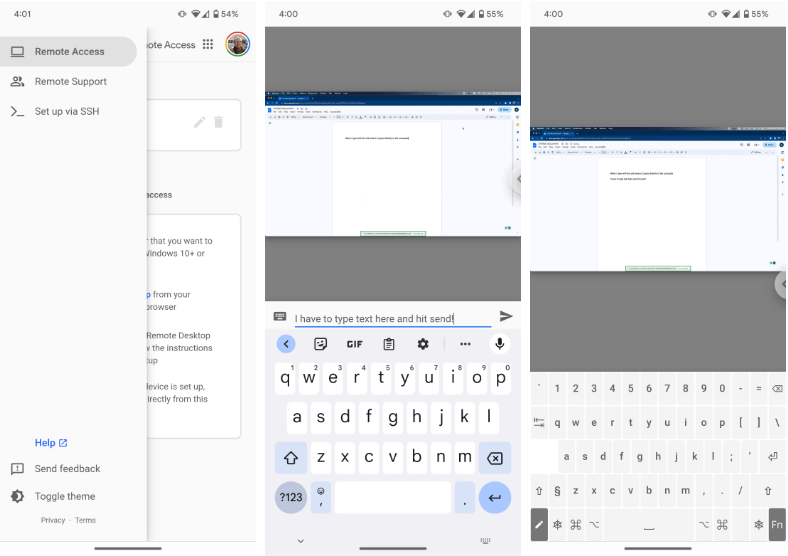Switch to symbols with the ?123 key
Image resolution: width=788 pixels, height=556 pixels.
(x=291, y=498)
